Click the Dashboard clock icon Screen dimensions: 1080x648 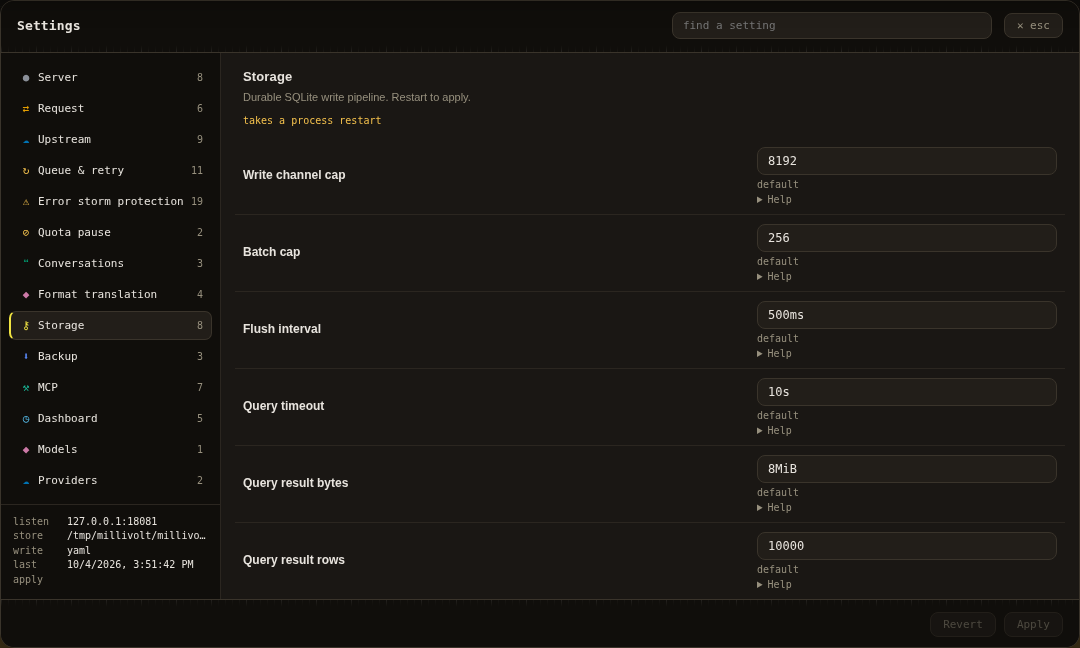click(26, 419)
